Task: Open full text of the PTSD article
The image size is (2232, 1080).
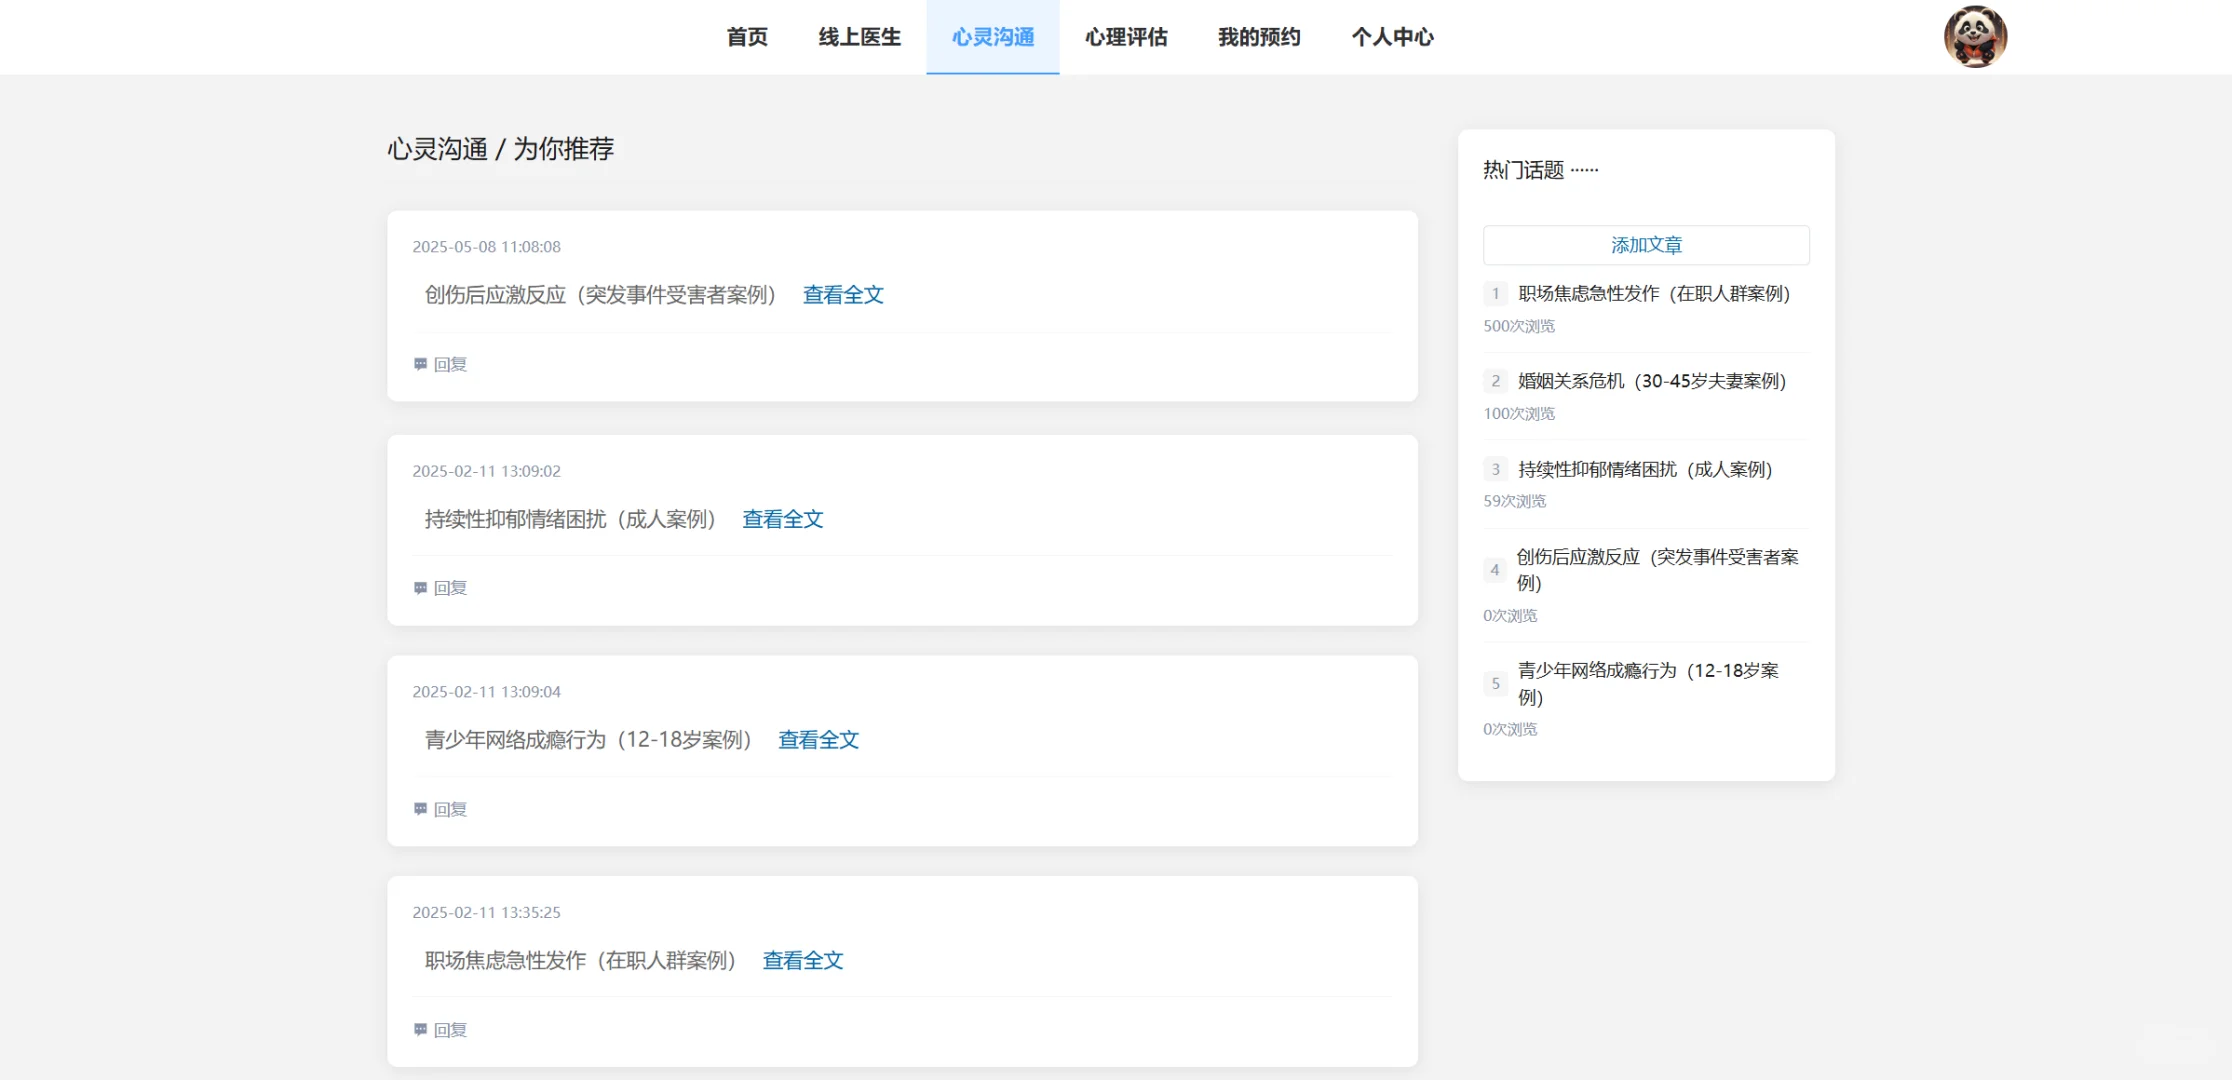Action: [x=842, y=295]
